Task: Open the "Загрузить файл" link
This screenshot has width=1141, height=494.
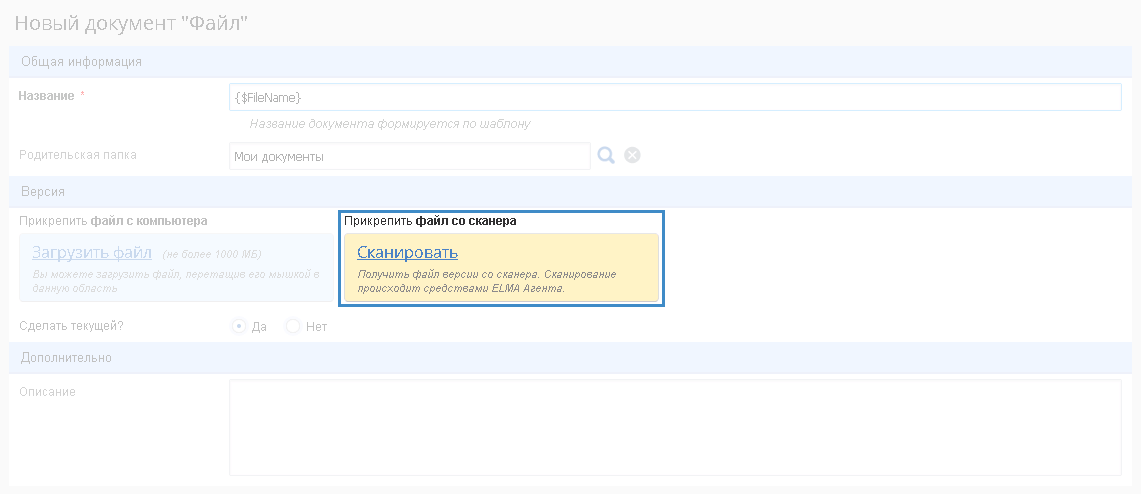Action: click(92, 252)
